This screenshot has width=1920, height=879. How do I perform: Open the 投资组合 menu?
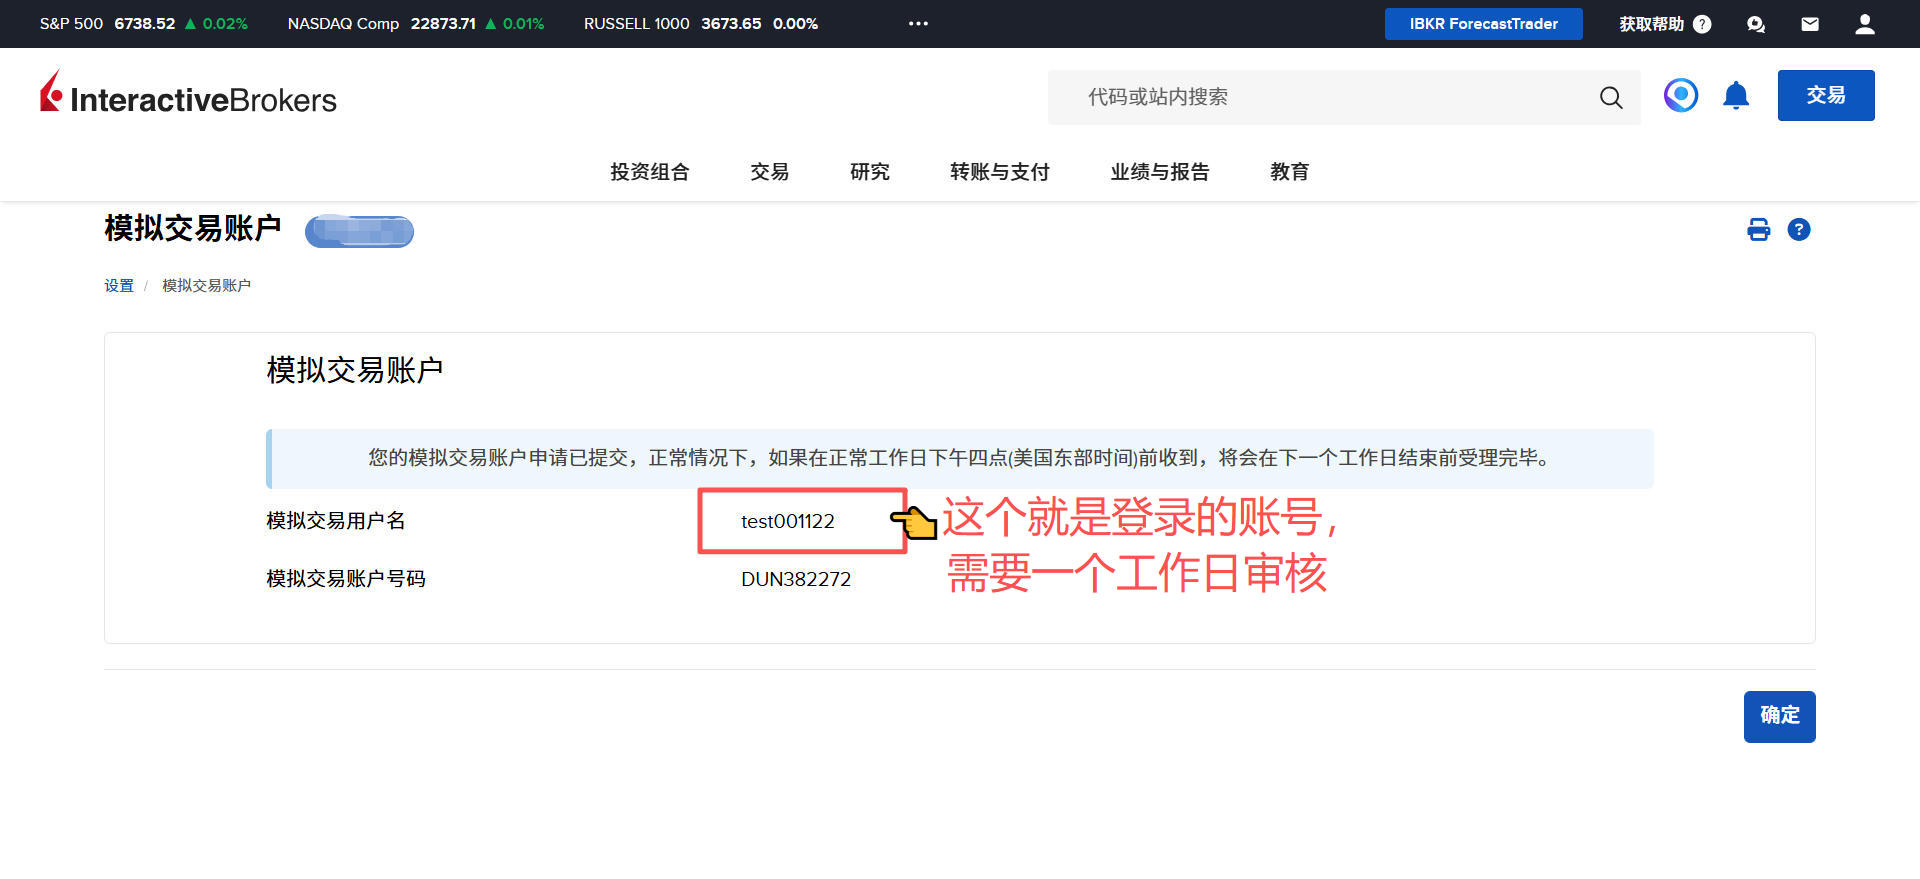(x=649, y=172)
